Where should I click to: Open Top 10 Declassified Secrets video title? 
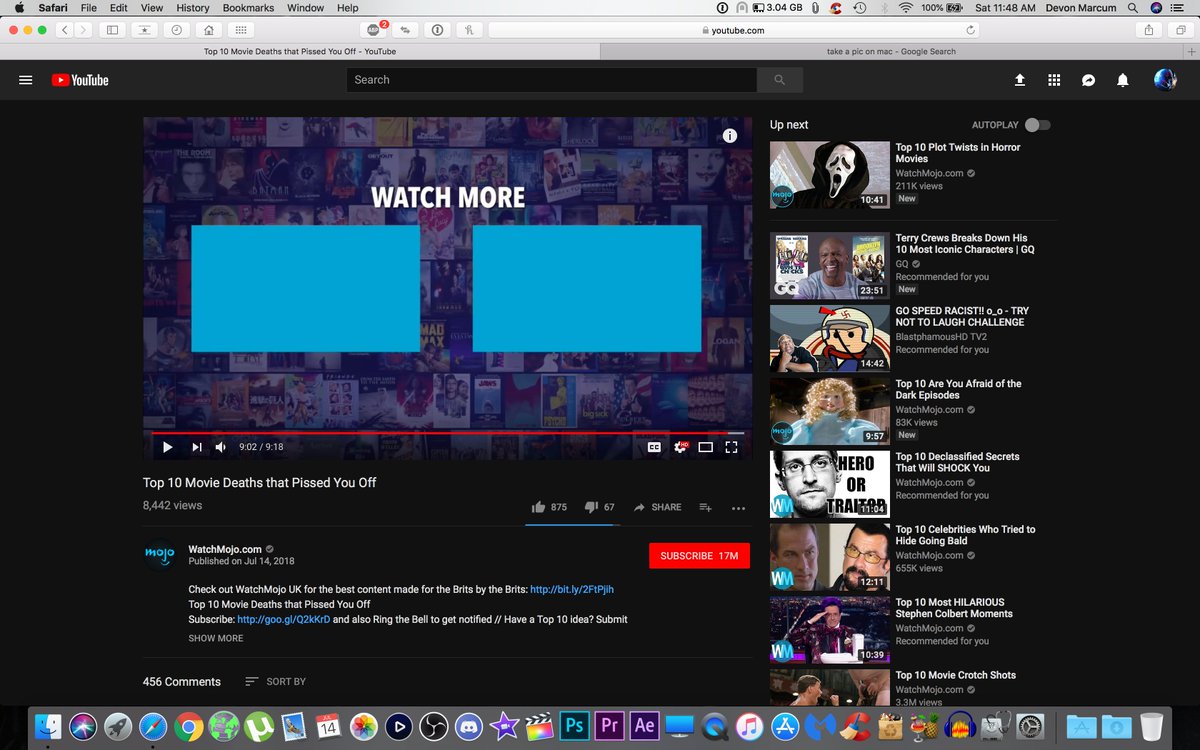coord(957,462)
